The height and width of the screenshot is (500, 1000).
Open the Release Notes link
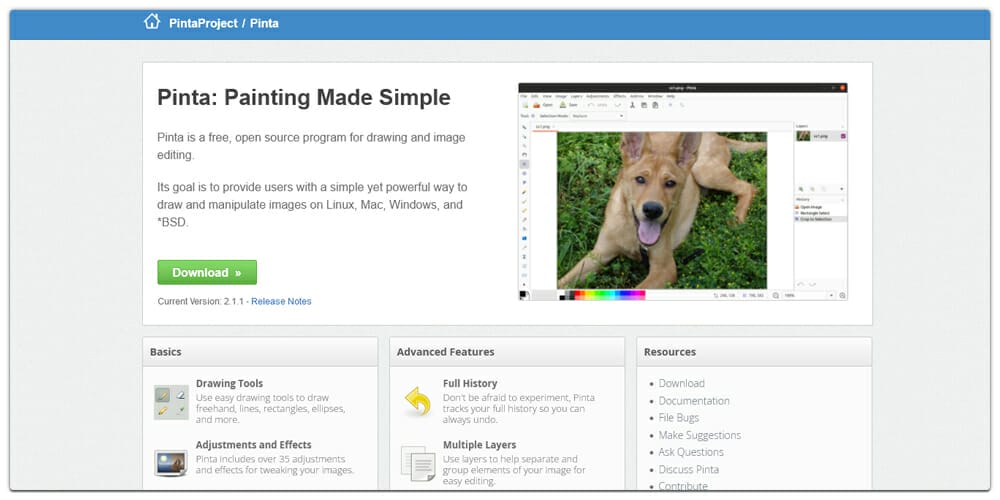point(281,301)
